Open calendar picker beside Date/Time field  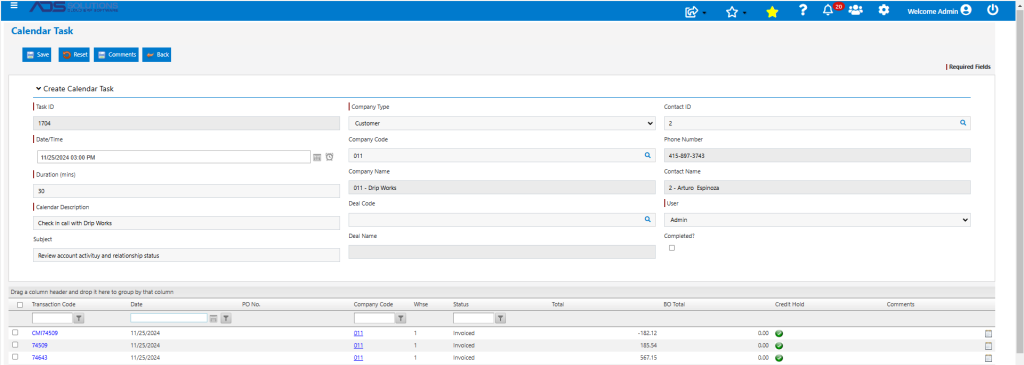pos(317,157)
